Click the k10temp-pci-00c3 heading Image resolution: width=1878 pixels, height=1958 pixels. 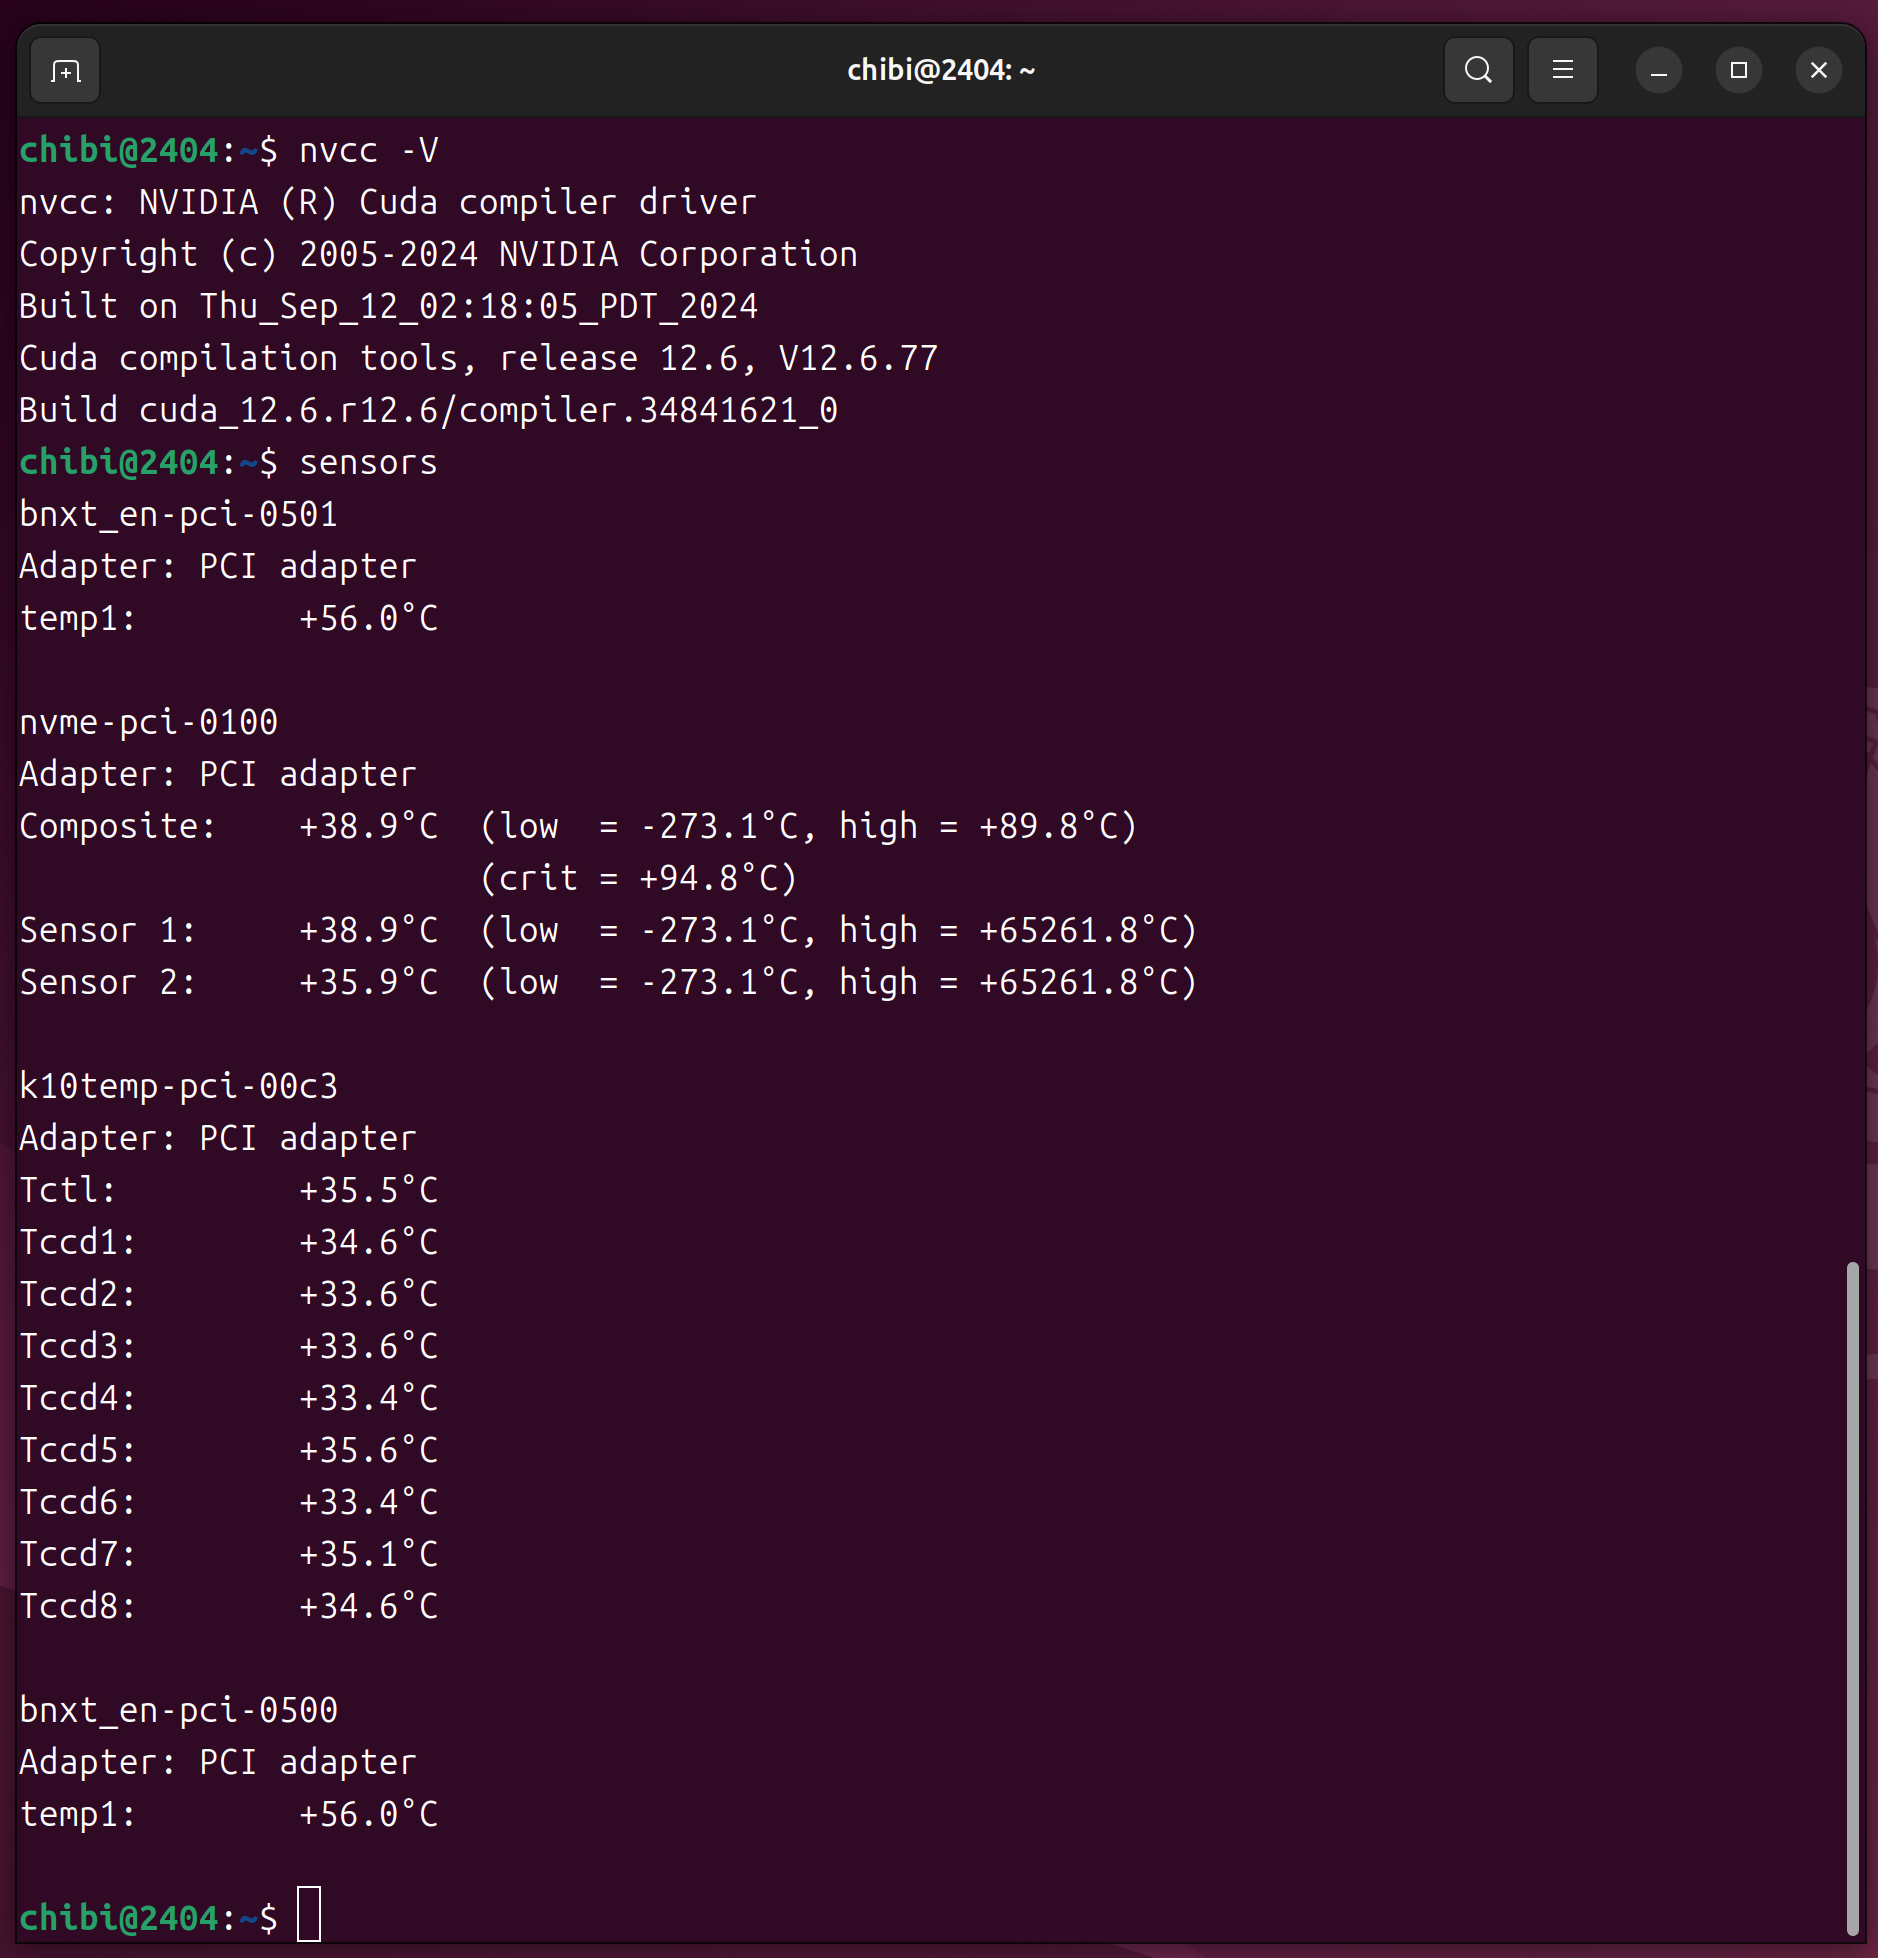(x=178, y=1087)
